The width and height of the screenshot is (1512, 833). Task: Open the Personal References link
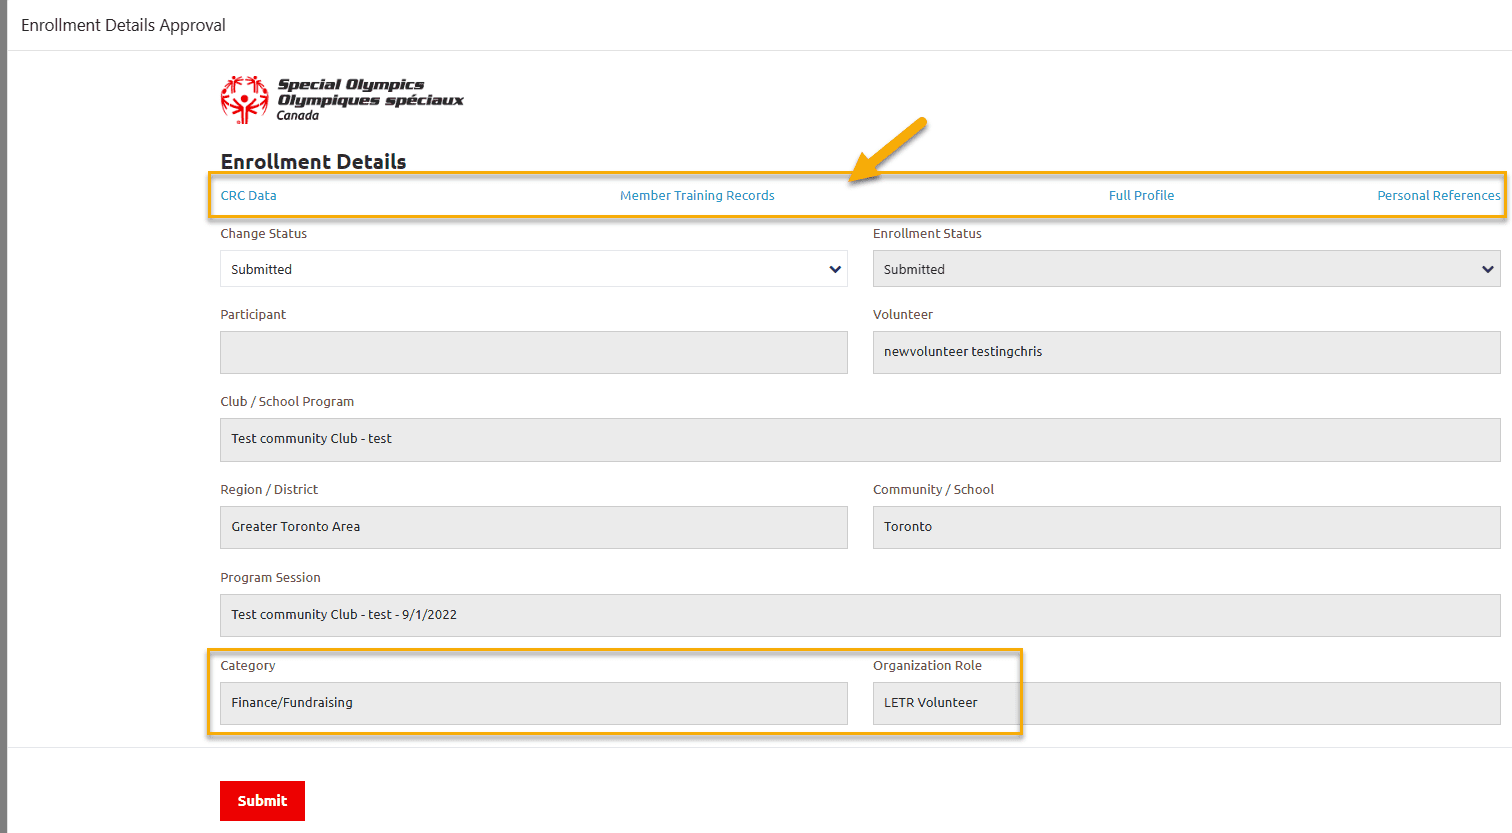(x=1439, y=195)
